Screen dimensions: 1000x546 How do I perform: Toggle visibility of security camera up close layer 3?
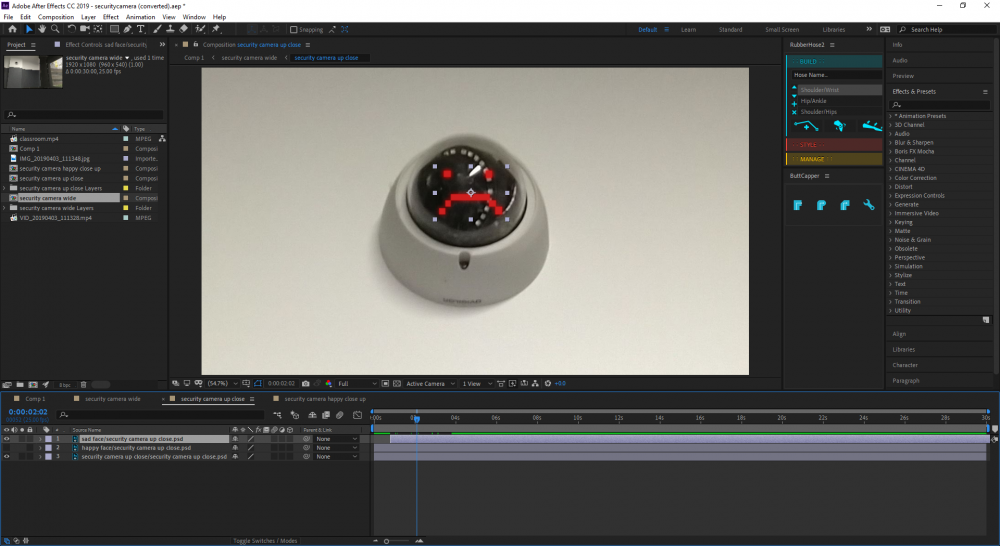click(6, 456)
